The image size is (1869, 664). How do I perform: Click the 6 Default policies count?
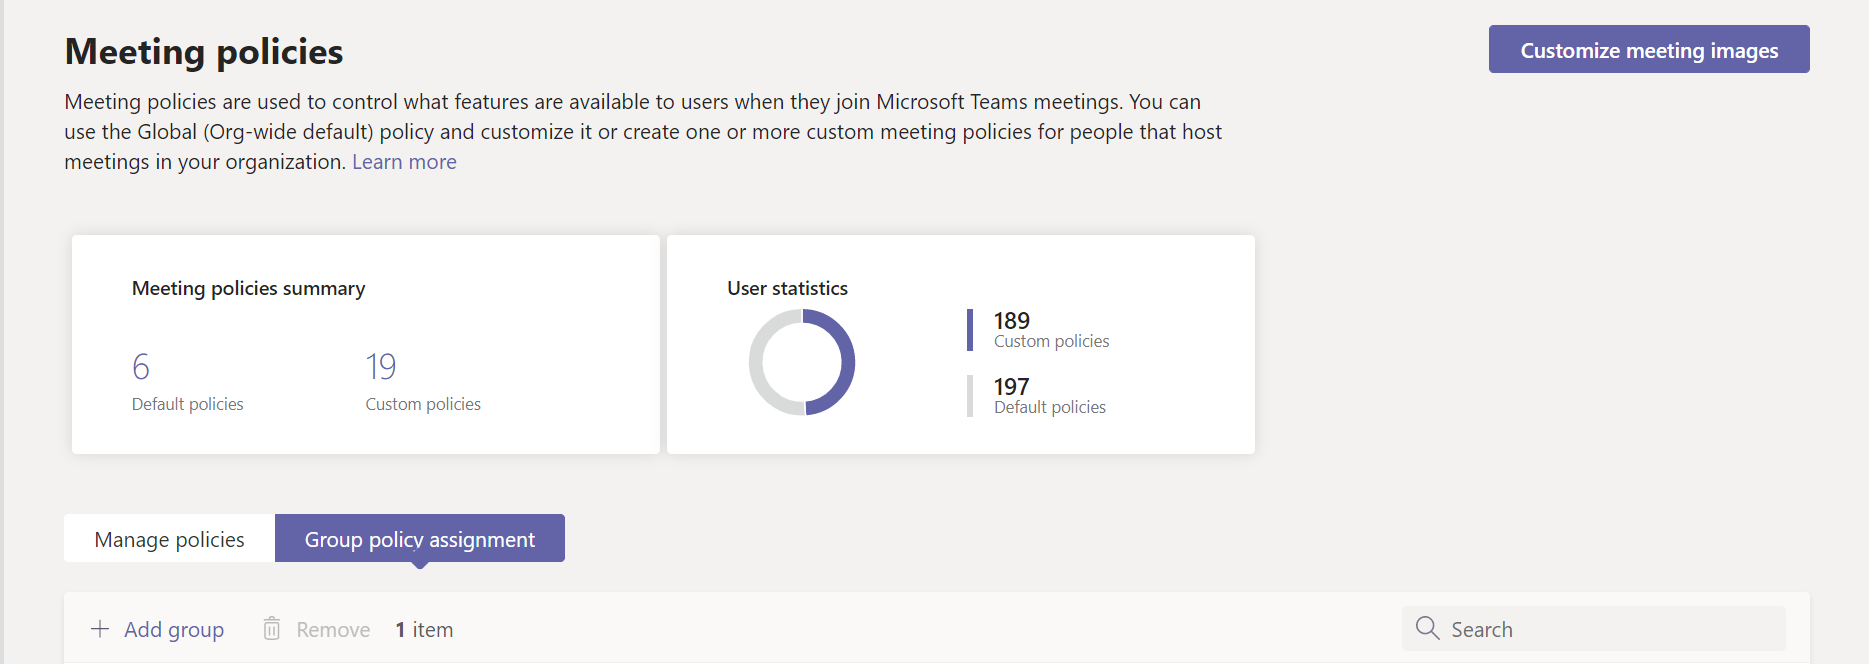point(188,381)
